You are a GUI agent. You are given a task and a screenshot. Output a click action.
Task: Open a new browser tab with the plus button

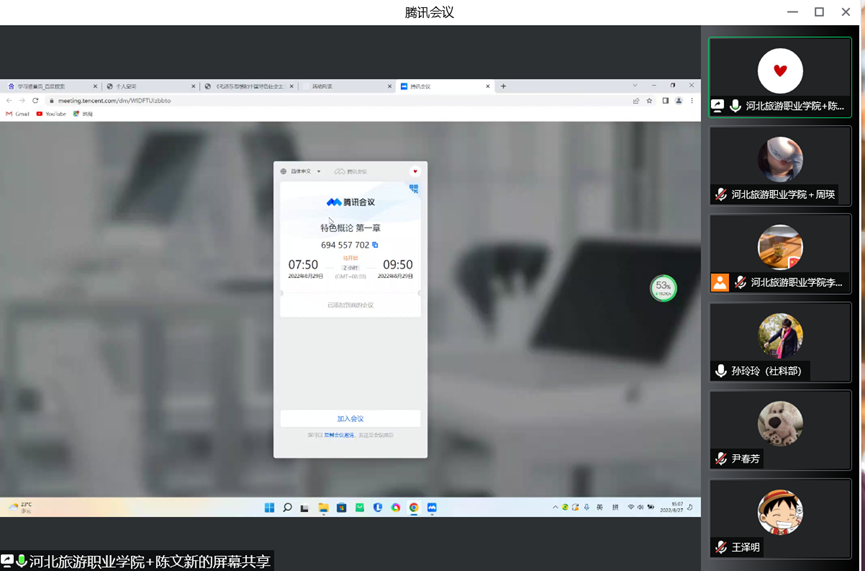503,86
